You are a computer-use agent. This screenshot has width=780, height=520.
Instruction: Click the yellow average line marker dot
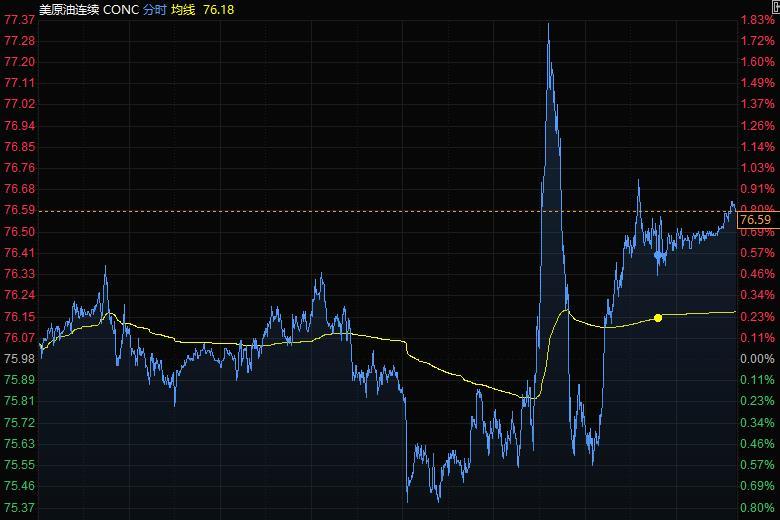click(658, 318)
